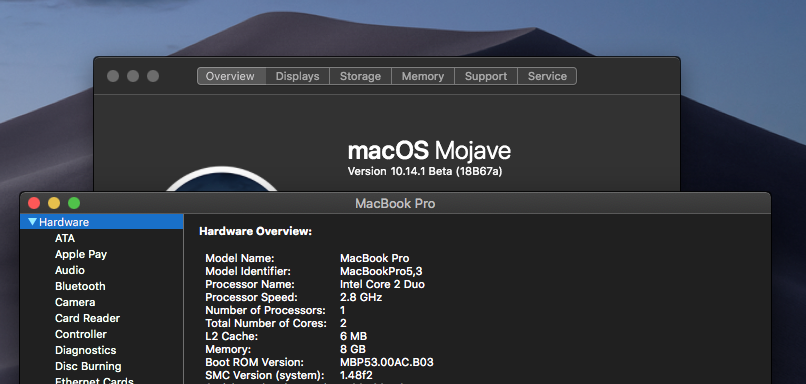Click the 2.8 GHz processor speed value

point(361,297)
